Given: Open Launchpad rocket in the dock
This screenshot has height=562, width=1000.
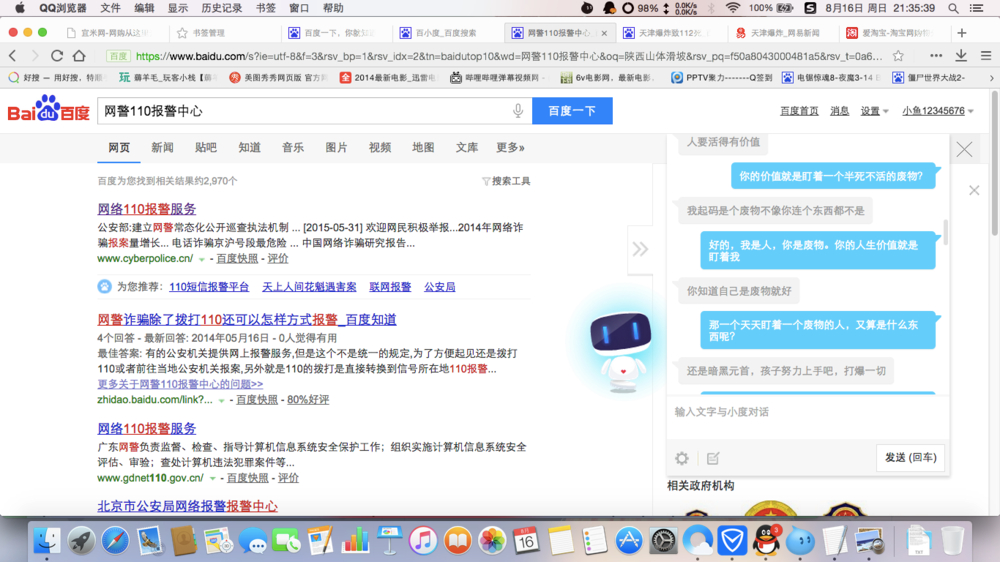Looking at the screenshot, I should (81, 541).
